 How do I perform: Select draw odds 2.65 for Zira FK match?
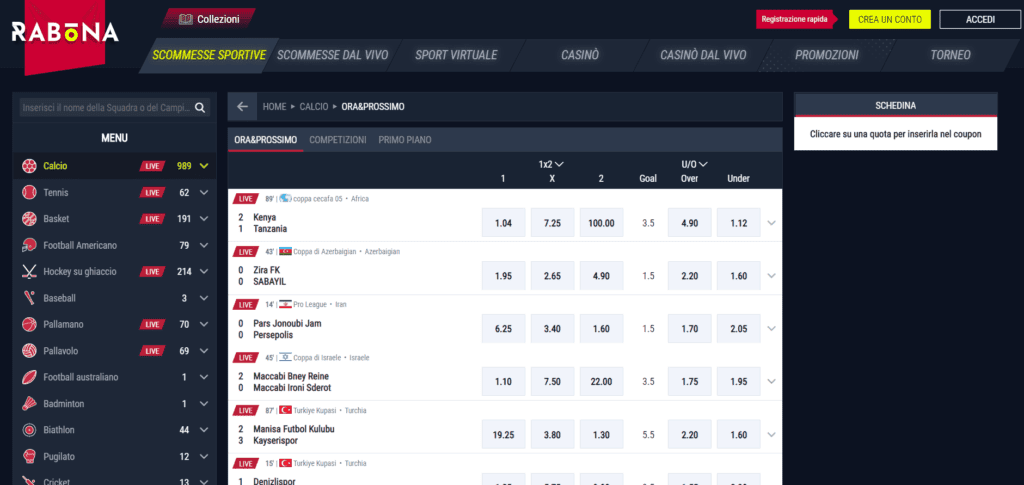point(552,275)
